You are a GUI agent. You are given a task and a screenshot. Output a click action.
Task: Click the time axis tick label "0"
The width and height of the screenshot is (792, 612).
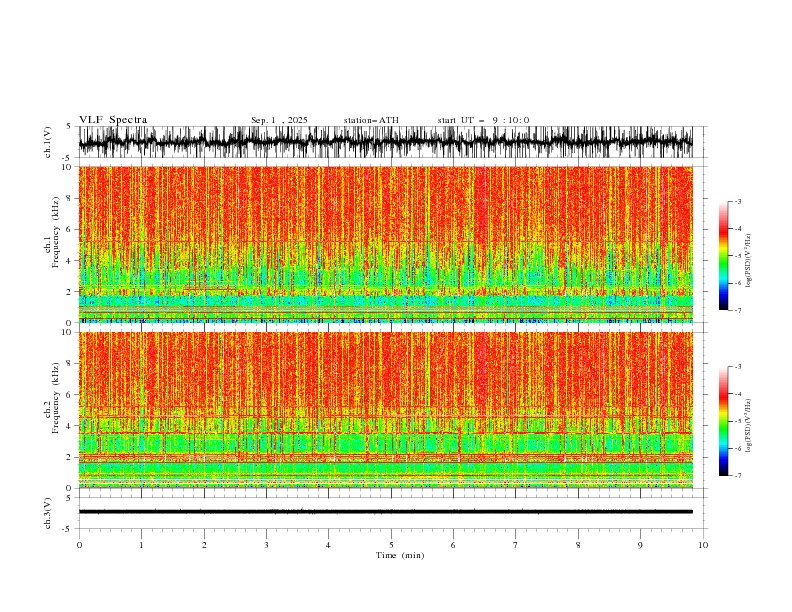79,545
